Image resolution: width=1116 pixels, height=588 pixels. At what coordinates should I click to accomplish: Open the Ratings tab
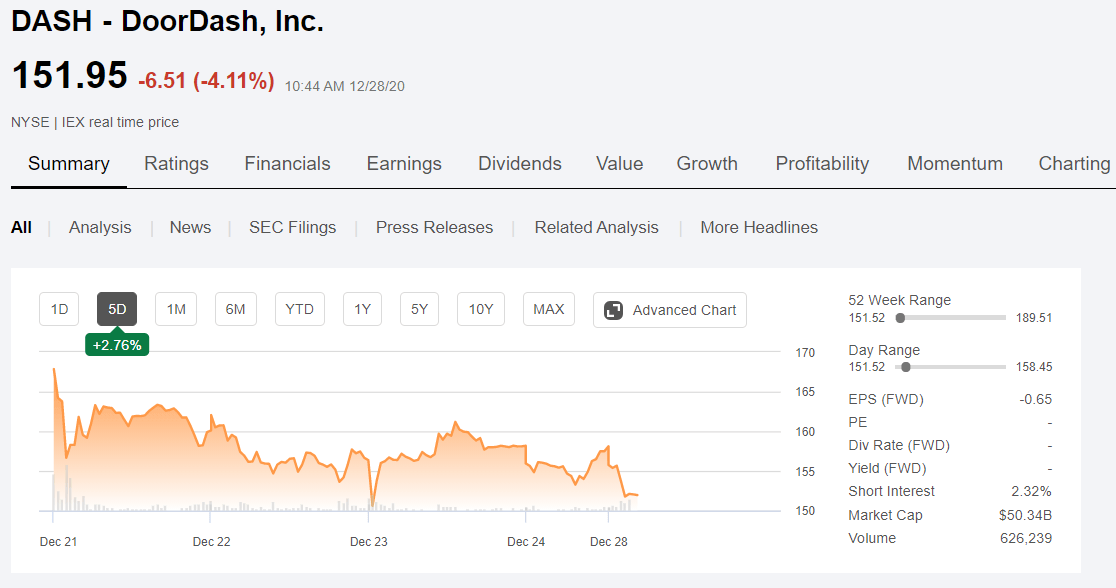(177, 164)
